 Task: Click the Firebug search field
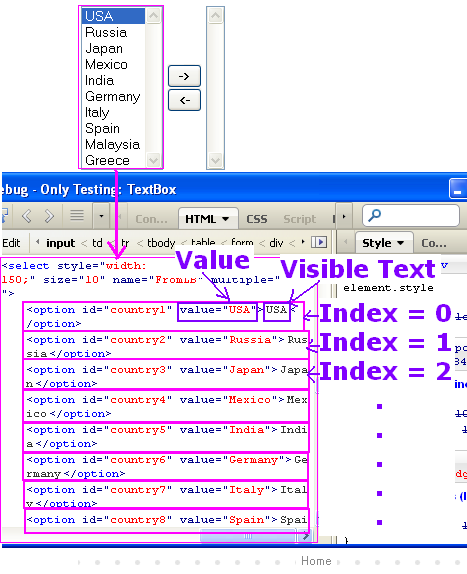pyautogui.click(x=411, y=216)
